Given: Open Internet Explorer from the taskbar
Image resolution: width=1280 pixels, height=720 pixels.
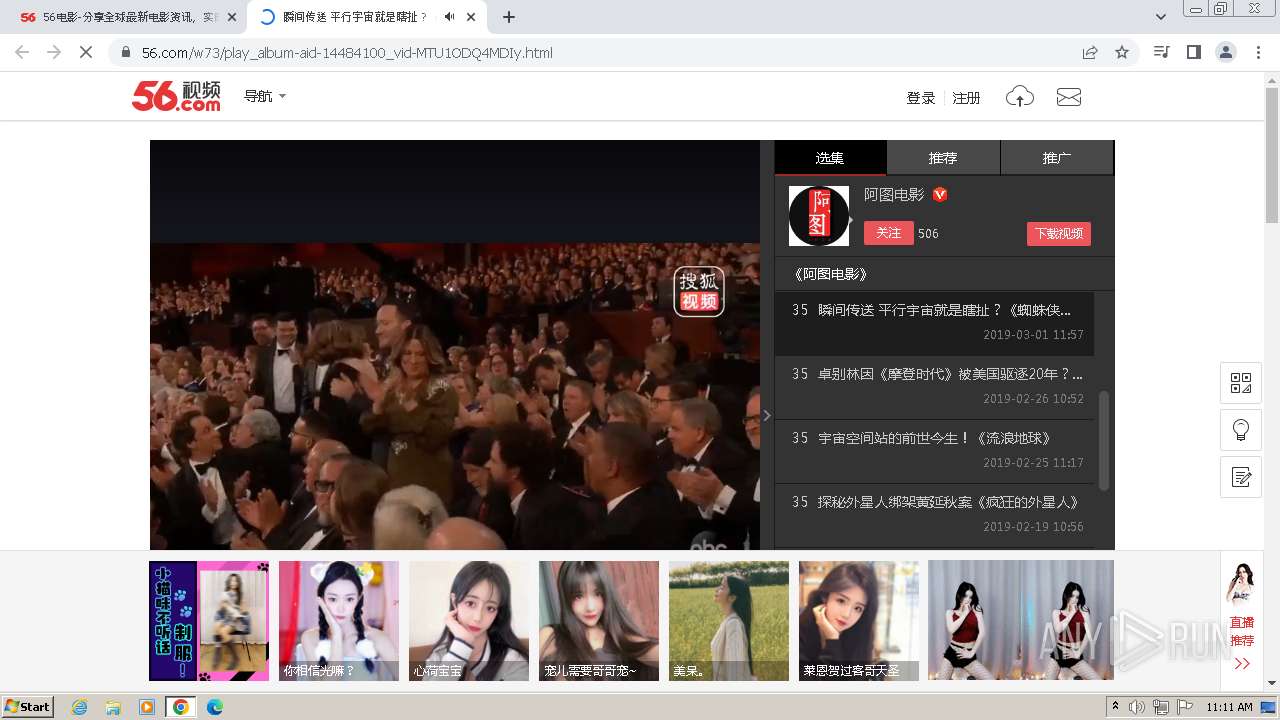Looking at the screenshot, I should click(79, 707).
